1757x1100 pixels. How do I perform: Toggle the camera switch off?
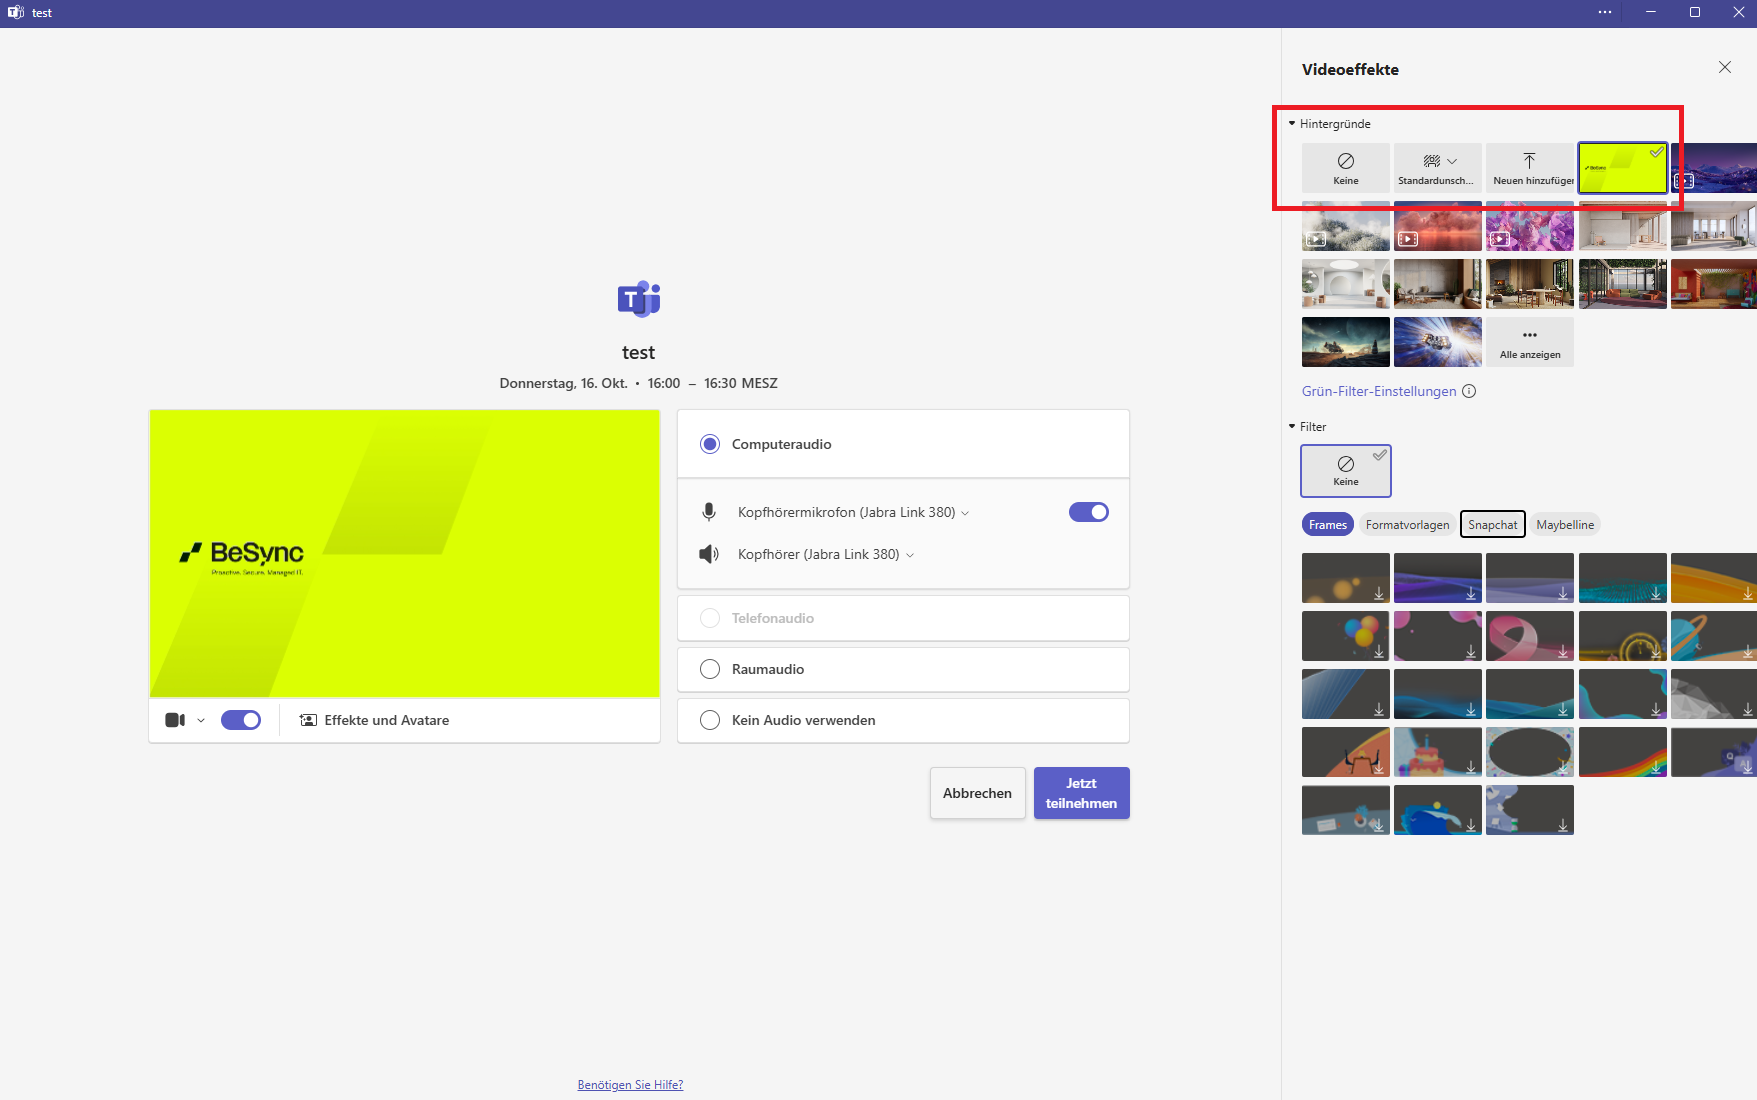click(x=241, y=720)
